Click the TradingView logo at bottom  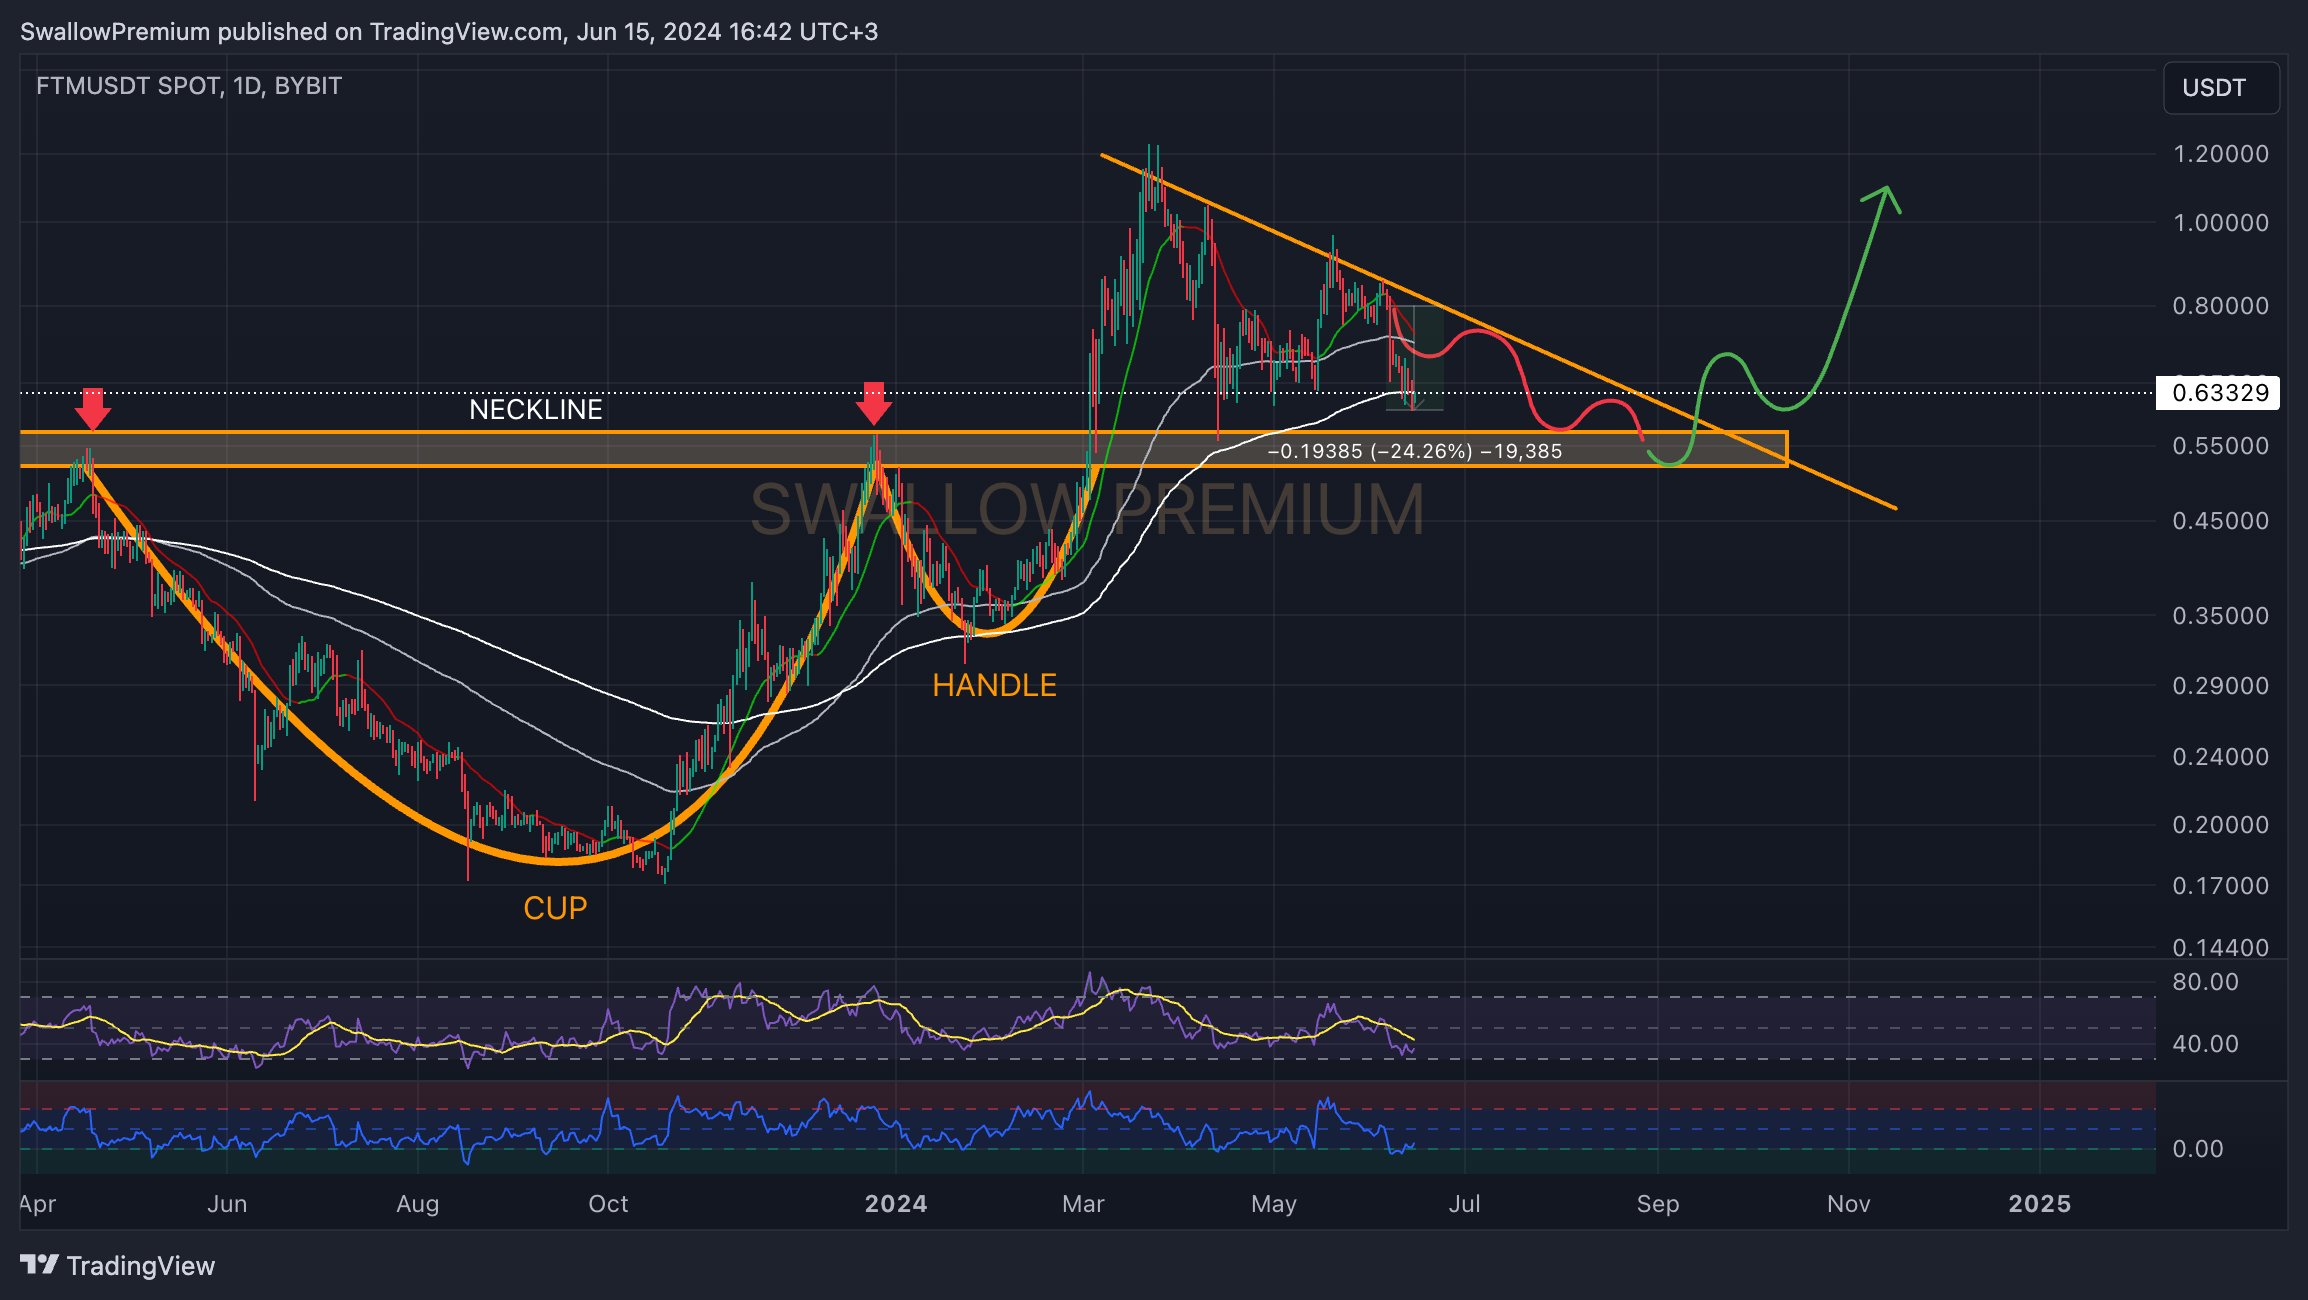(x=117, y=1266)
